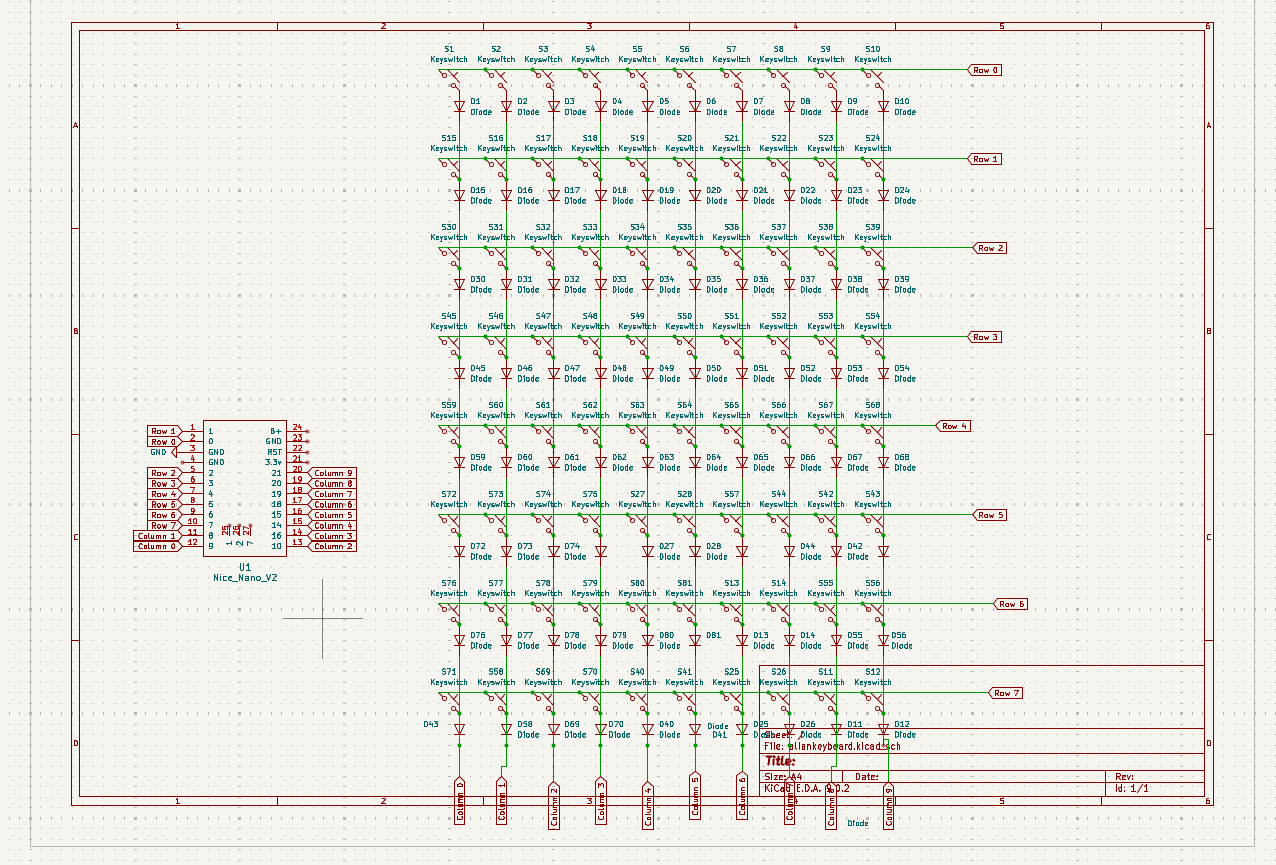Click the Rev field in the title block
This screenshot has width=1276, height=865.
[x=1122, y=775]
